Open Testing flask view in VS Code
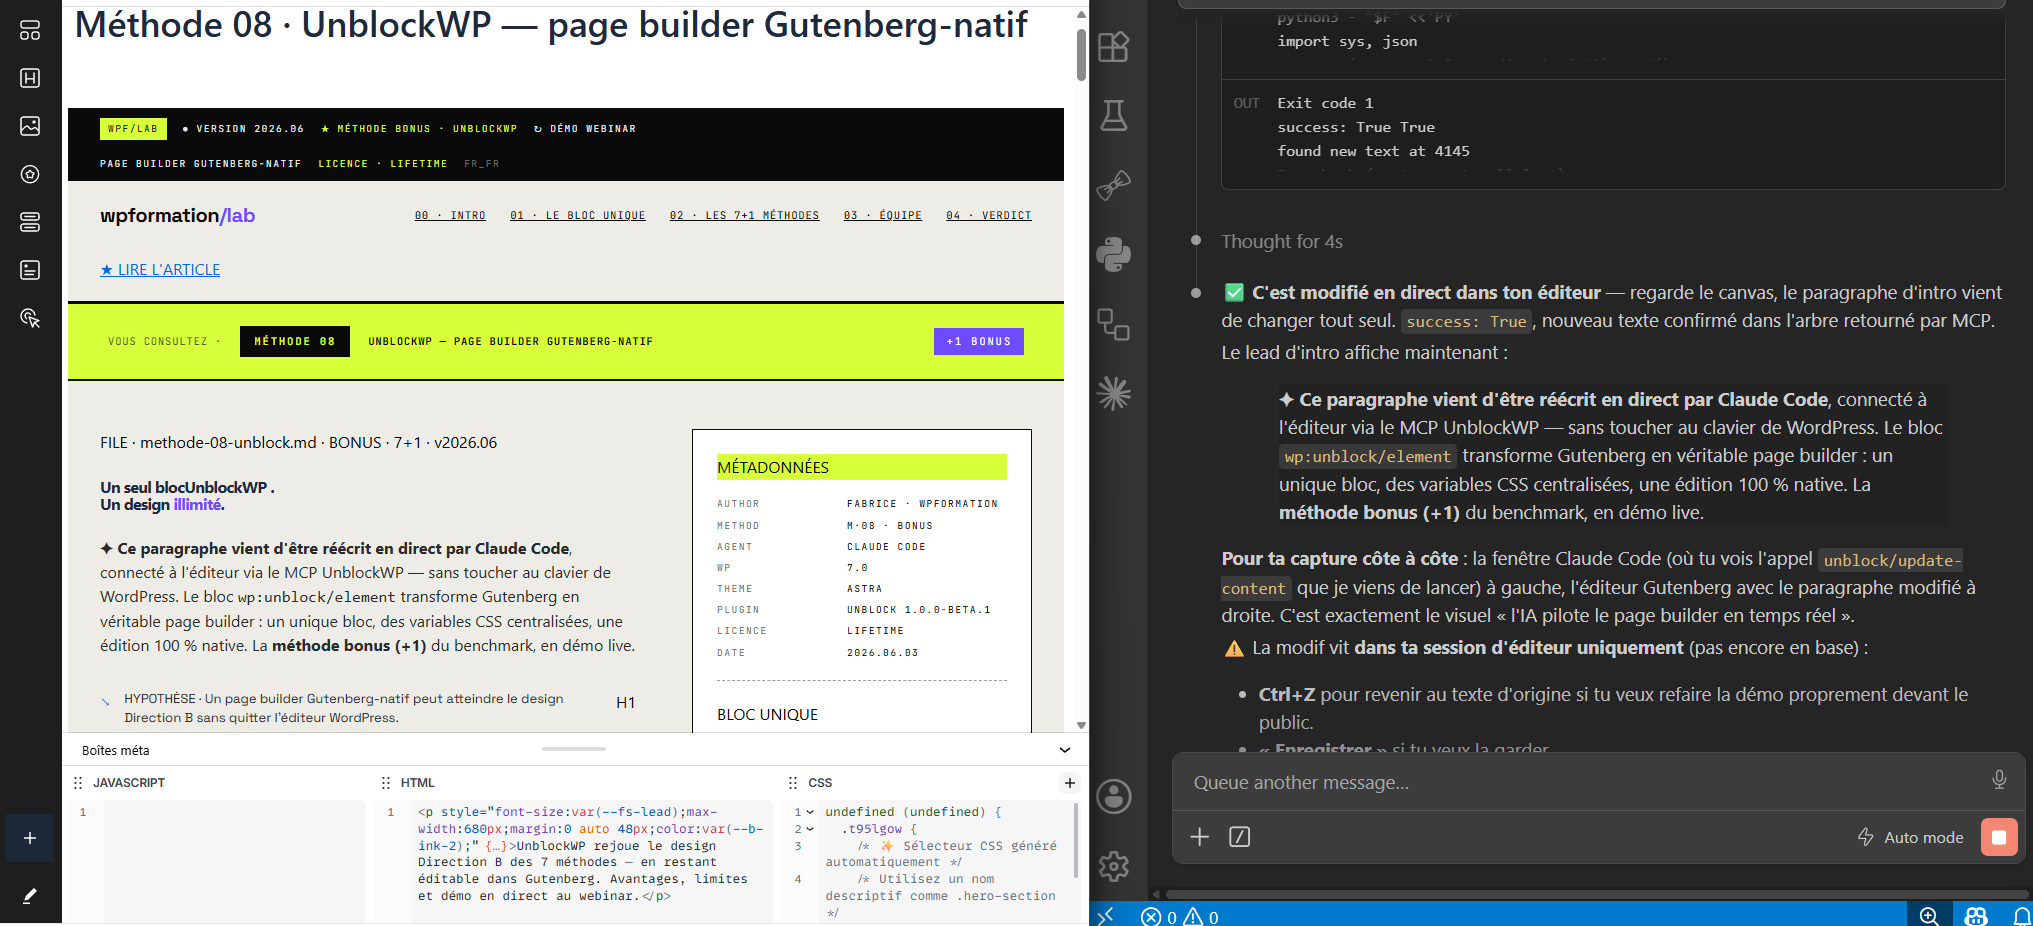The image size is (2033, 926). 1113,116
